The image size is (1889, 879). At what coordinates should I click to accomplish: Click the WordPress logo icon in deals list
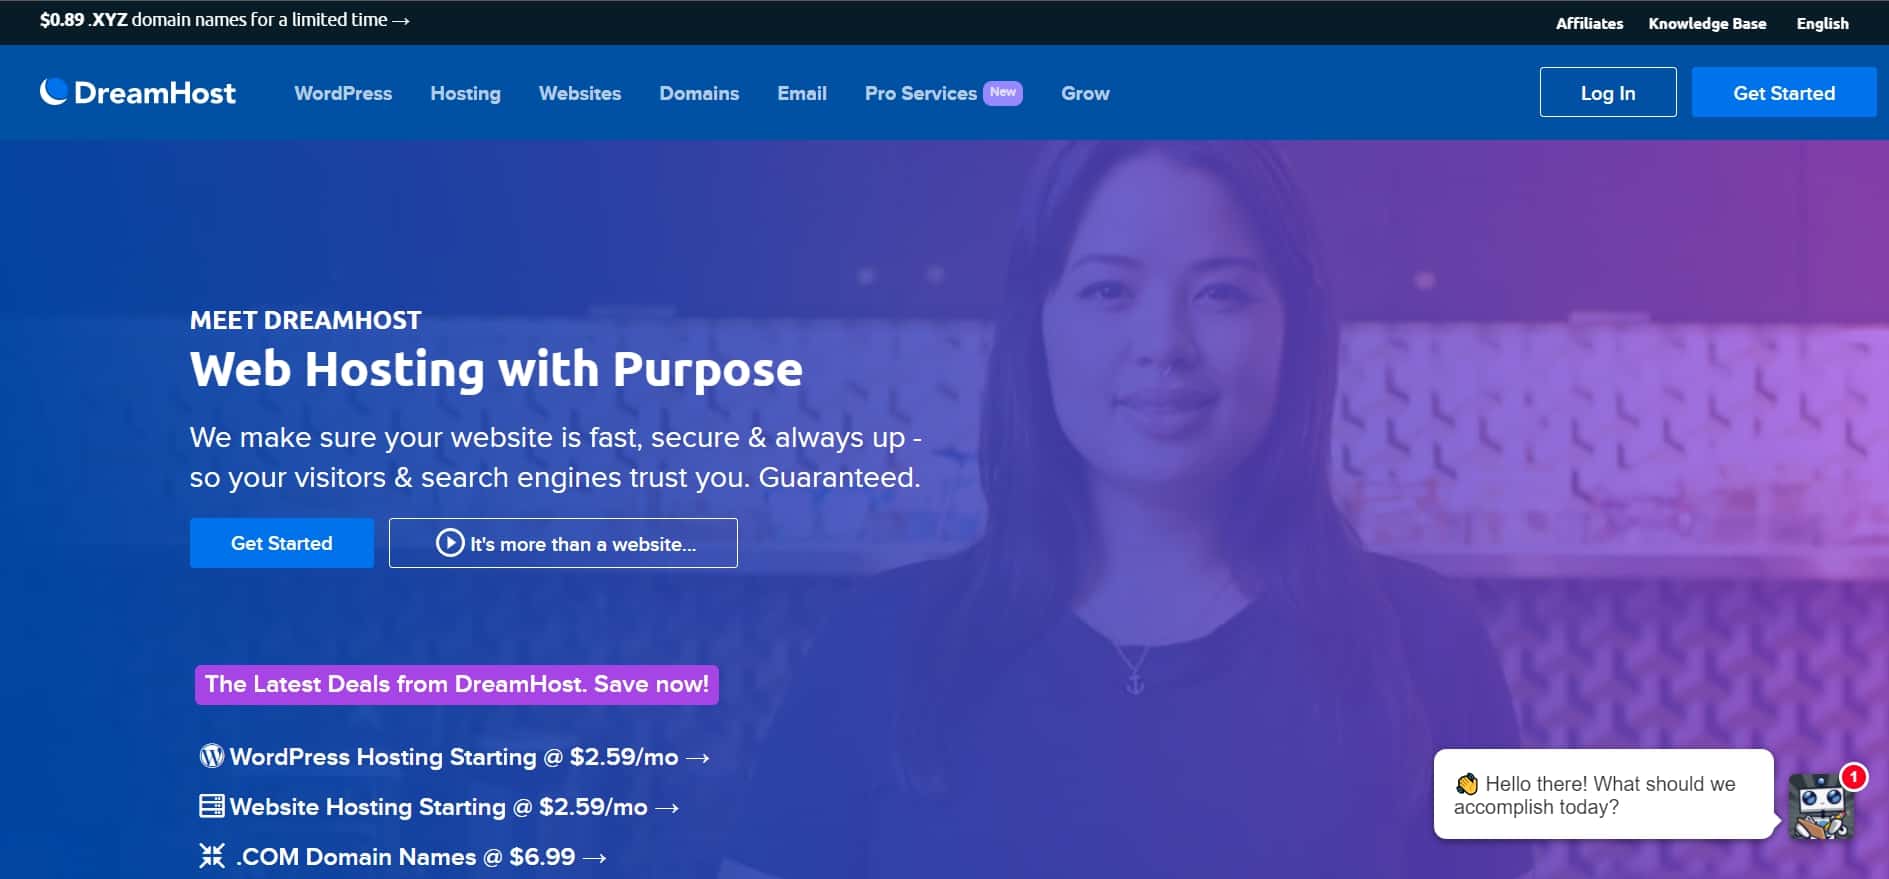212,756
